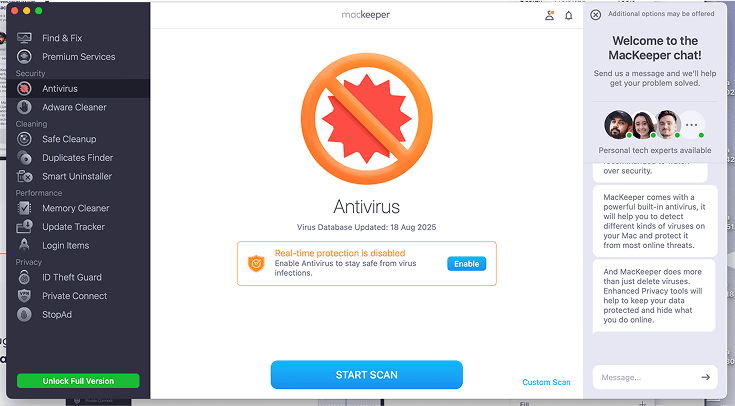Send chat message arrow icon
Viewport: 735px width, 406px height.
click(705, 377)
